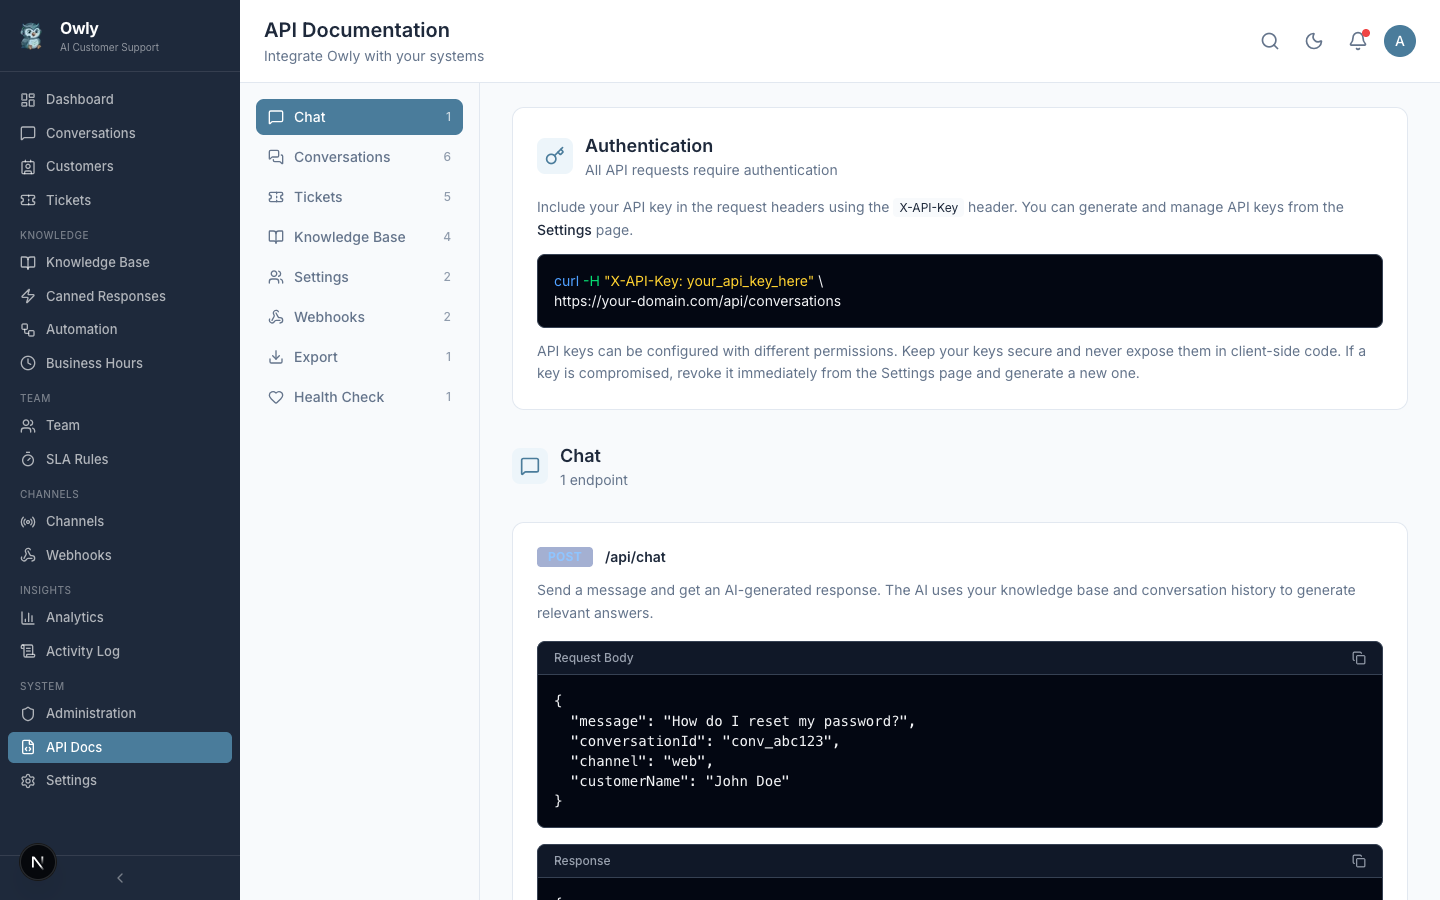
Task: Open the search icon in the top bar
Action: click(x=1270, y=41)
